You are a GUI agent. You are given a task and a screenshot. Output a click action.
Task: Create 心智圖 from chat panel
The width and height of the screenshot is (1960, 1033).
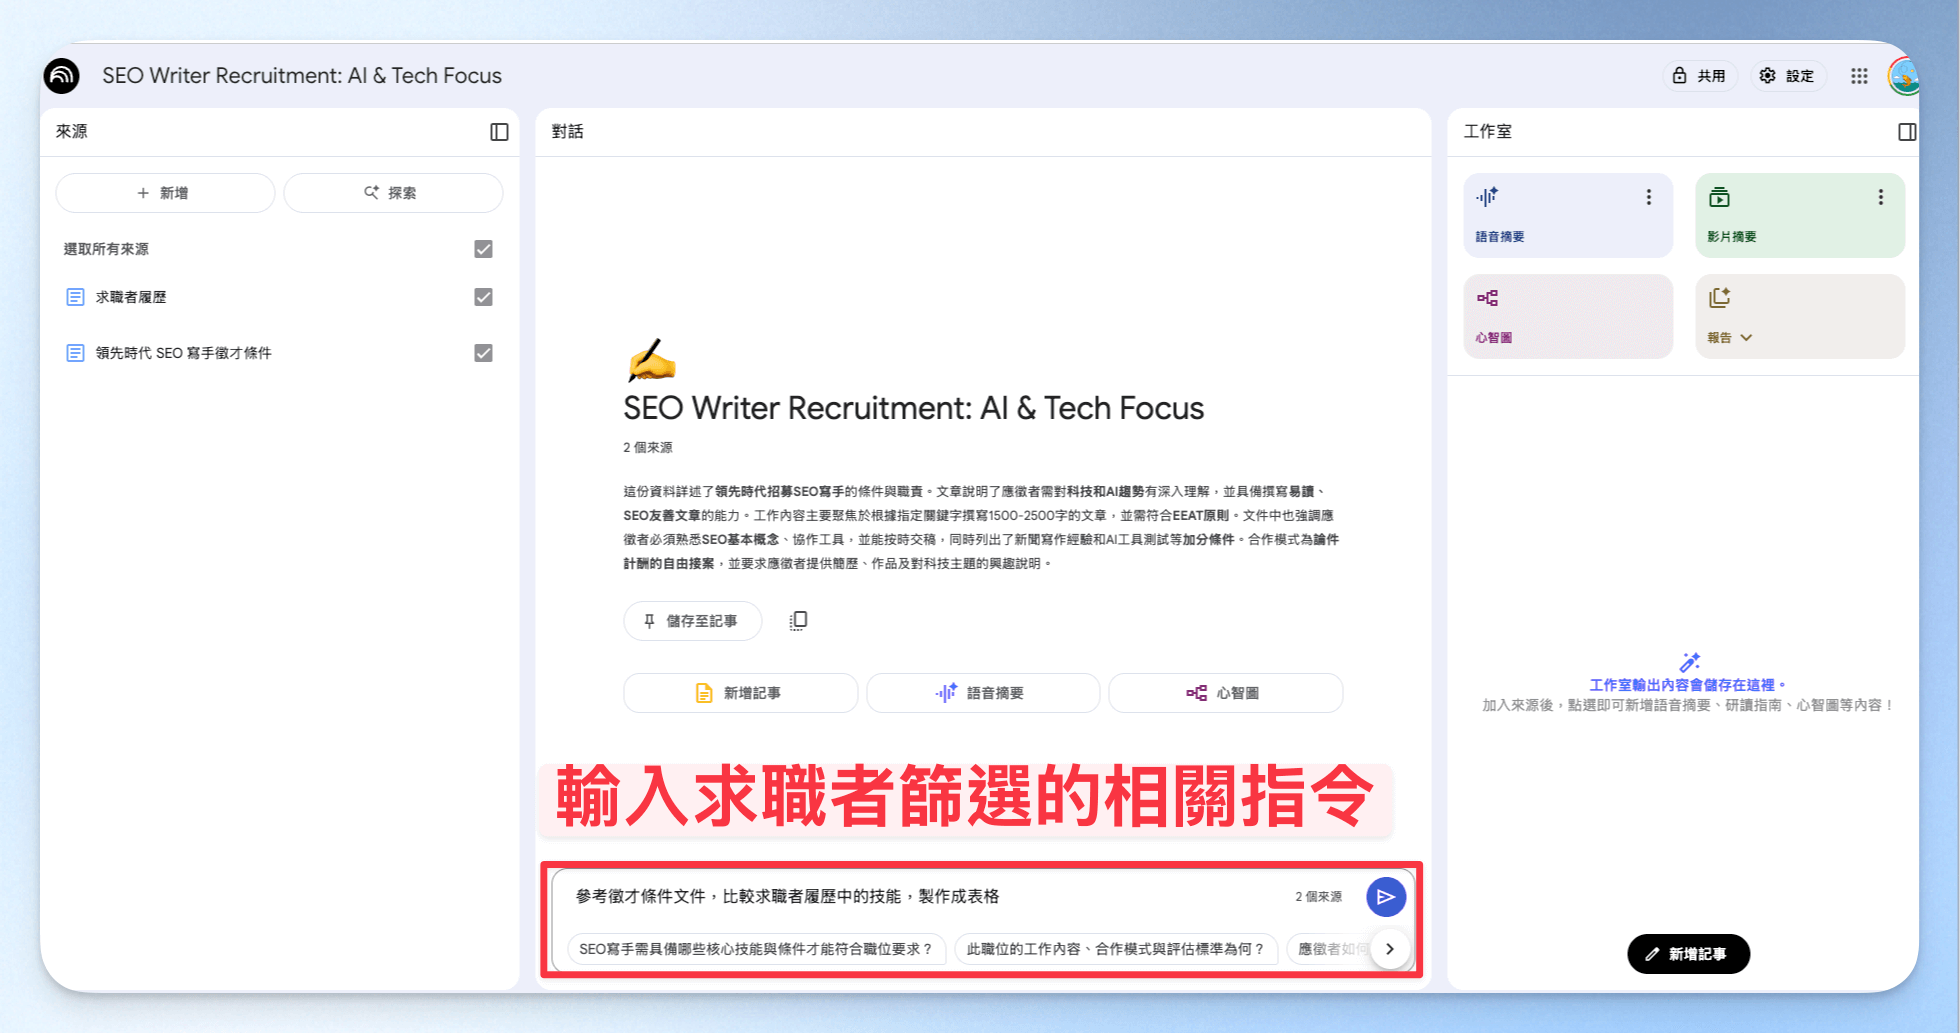pos(1225,693)
